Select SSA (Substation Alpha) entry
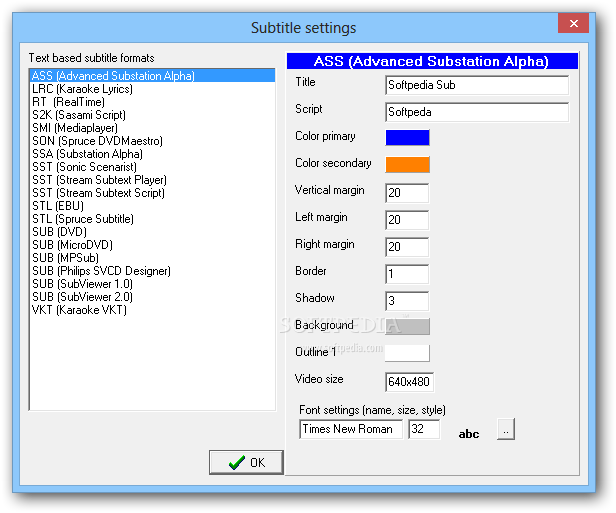The width and height of the screenshot is (616, 513). click(152, 154)
